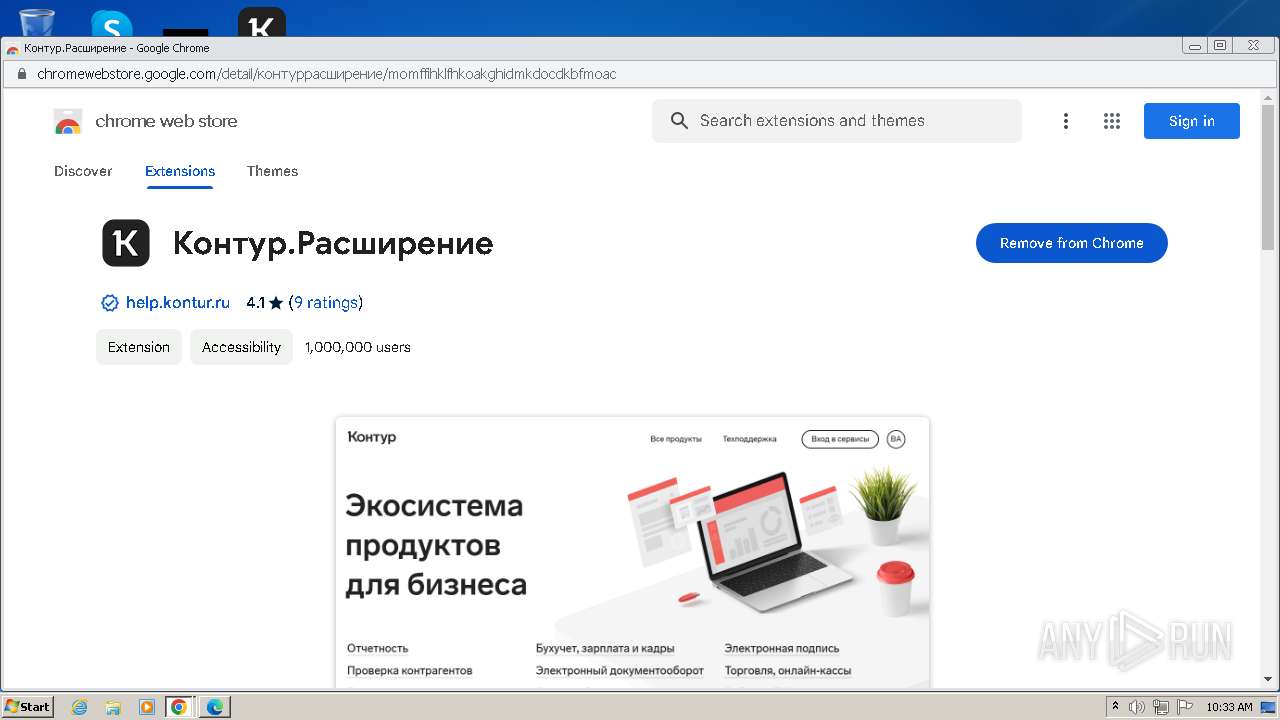This screenshot has height=720, width=1280.
Task: Click Remove from Chrome button
Action: [x=1072, y=243]
